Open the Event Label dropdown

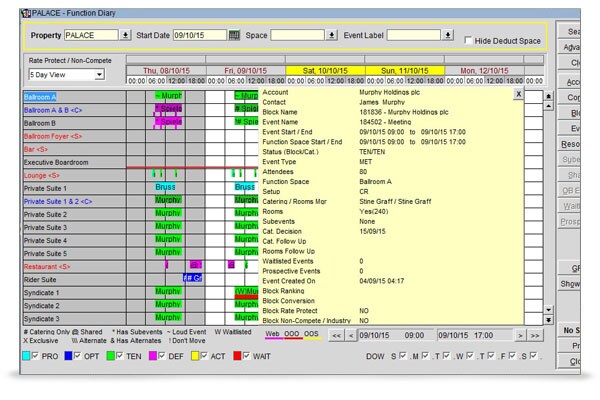pyautogui.click(x=448, y=35)
